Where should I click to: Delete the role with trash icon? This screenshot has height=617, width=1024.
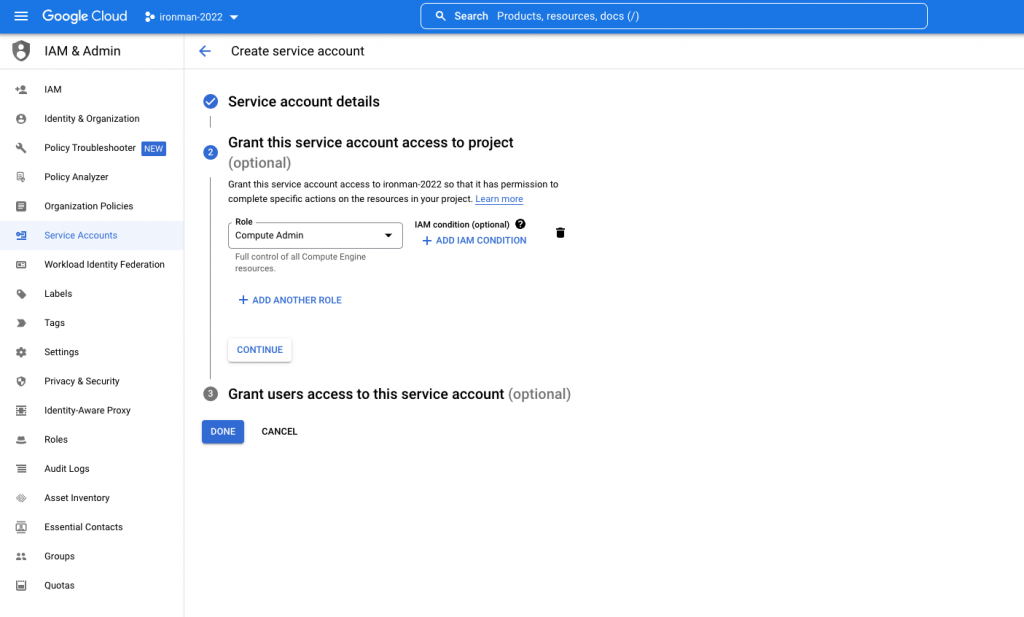point(560,233)
